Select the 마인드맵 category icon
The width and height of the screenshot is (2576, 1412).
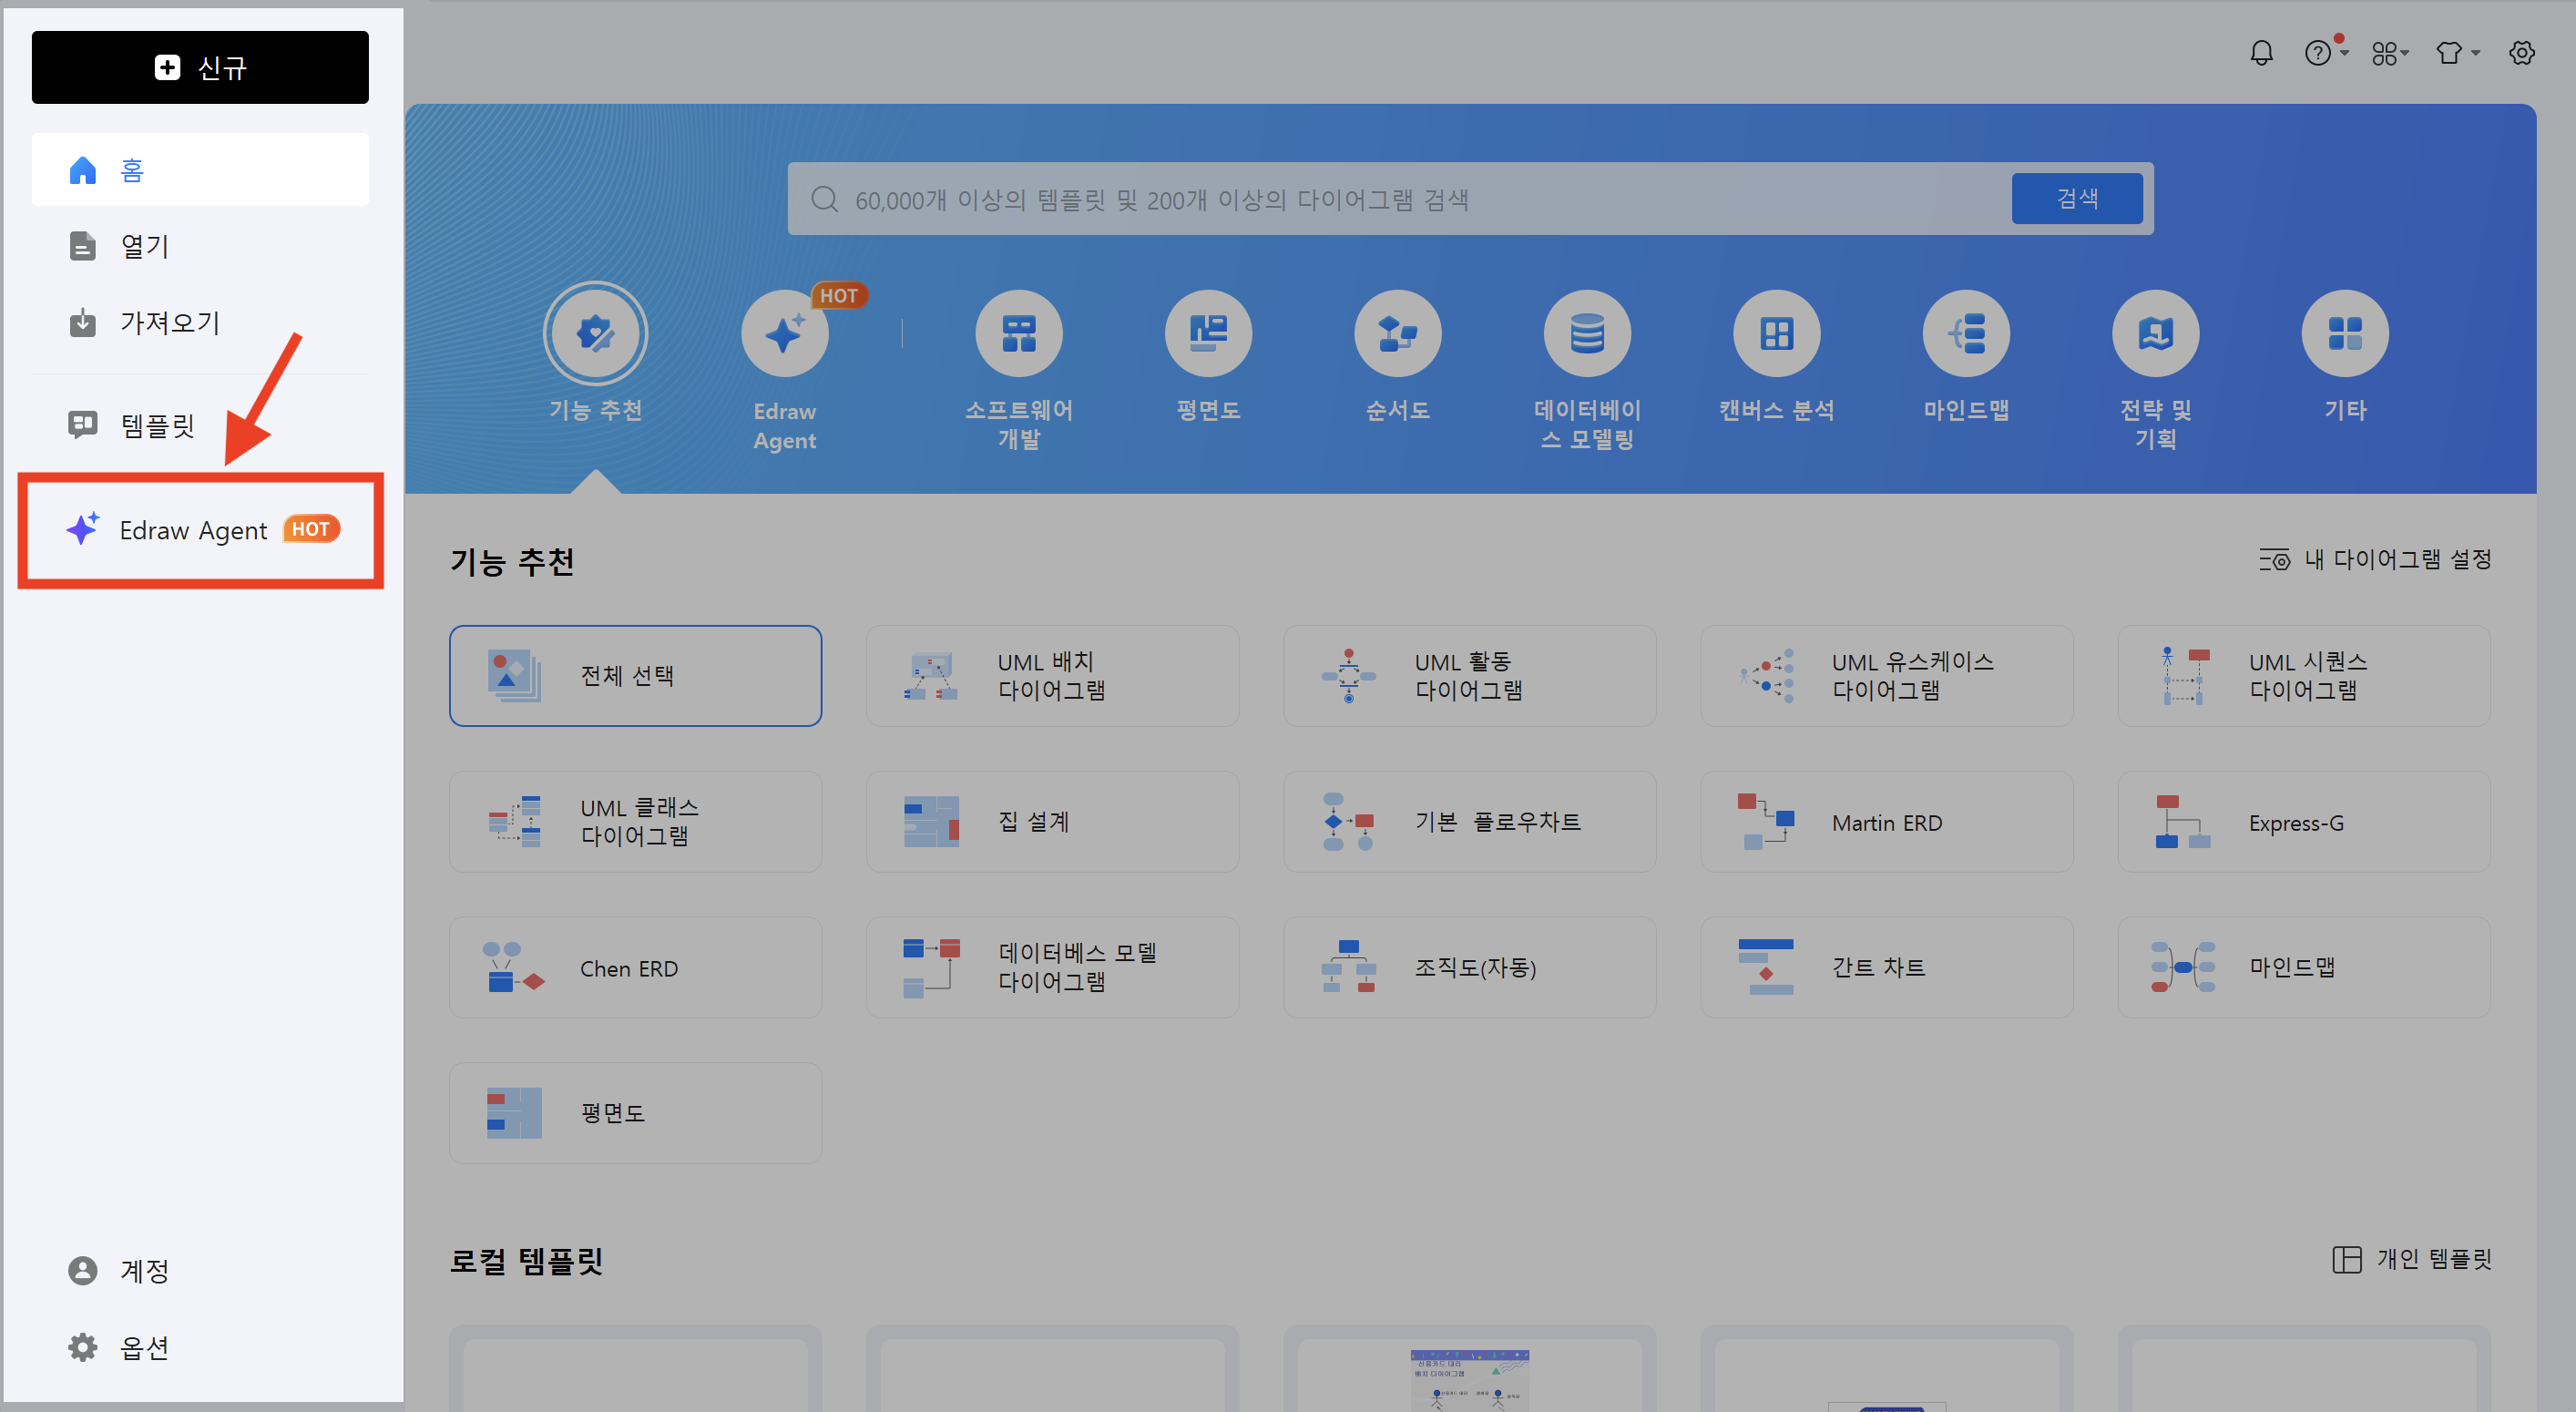pos(1965,334)
